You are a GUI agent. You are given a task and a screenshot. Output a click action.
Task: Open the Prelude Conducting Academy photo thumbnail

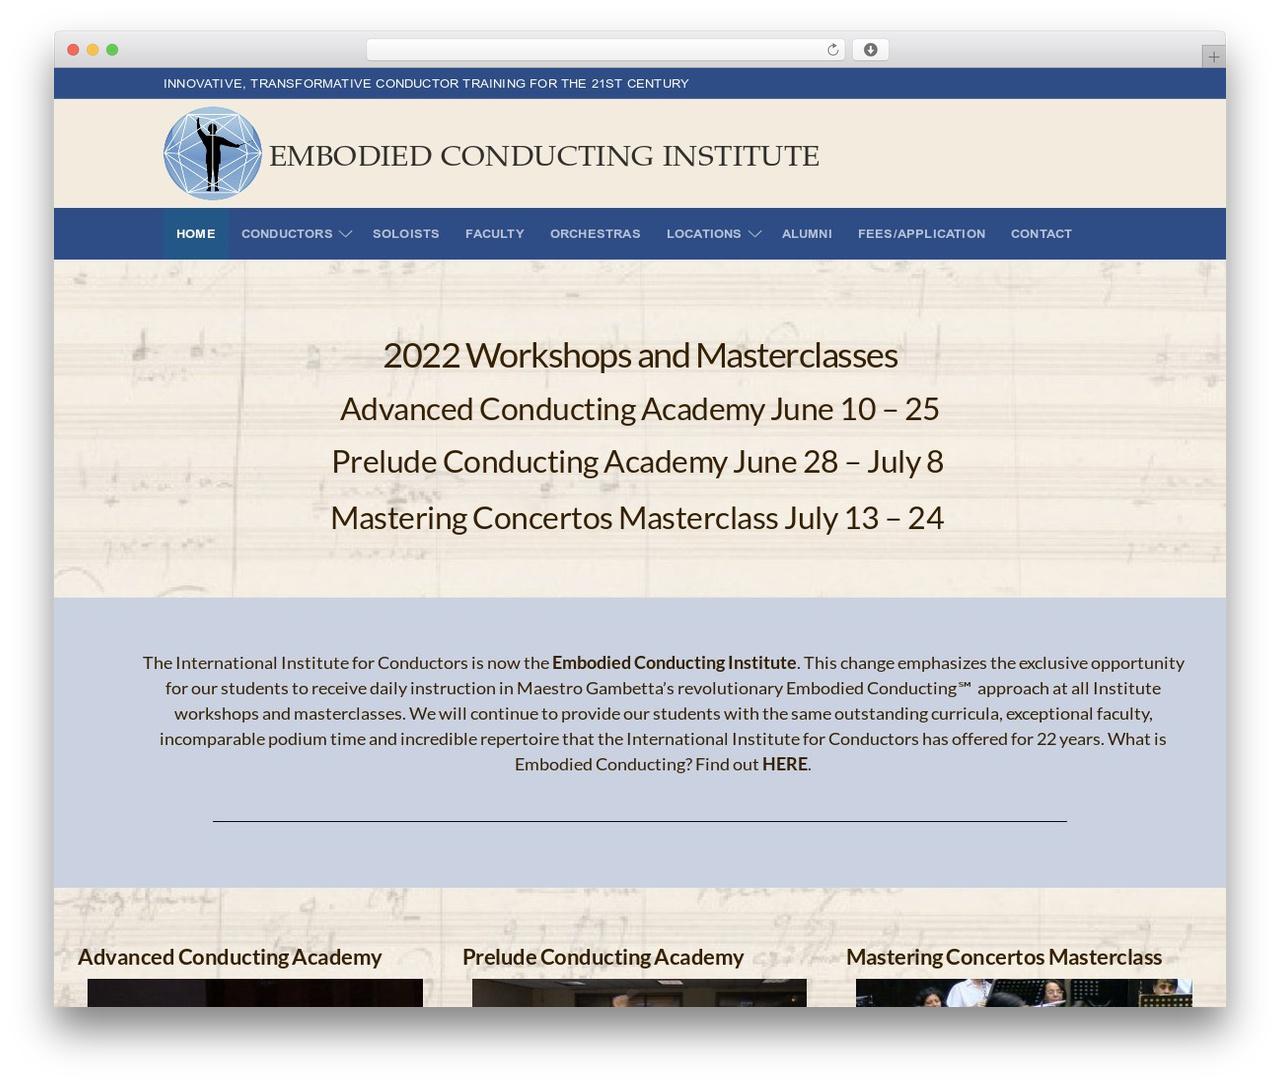coord(639,993)
